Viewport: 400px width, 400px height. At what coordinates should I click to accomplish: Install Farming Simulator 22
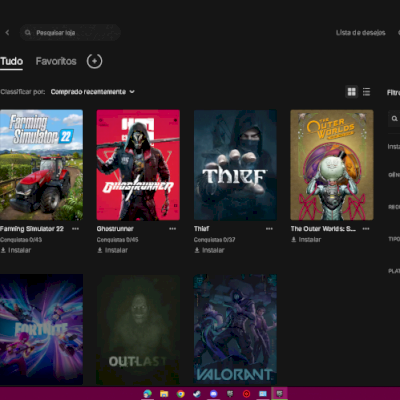[x=16, y=250]
